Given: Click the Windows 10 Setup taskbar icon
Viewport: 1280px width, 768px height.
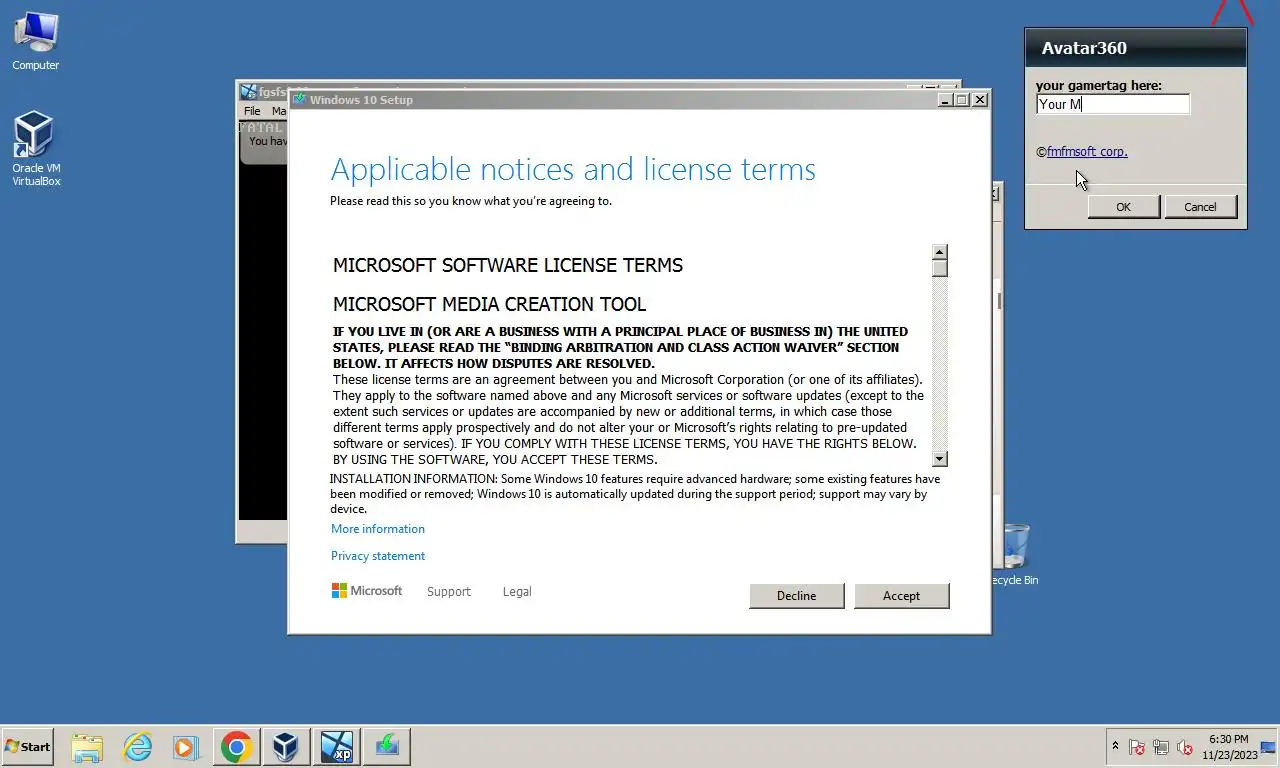Looking at the screenshot, I should [x=386, y=747].
